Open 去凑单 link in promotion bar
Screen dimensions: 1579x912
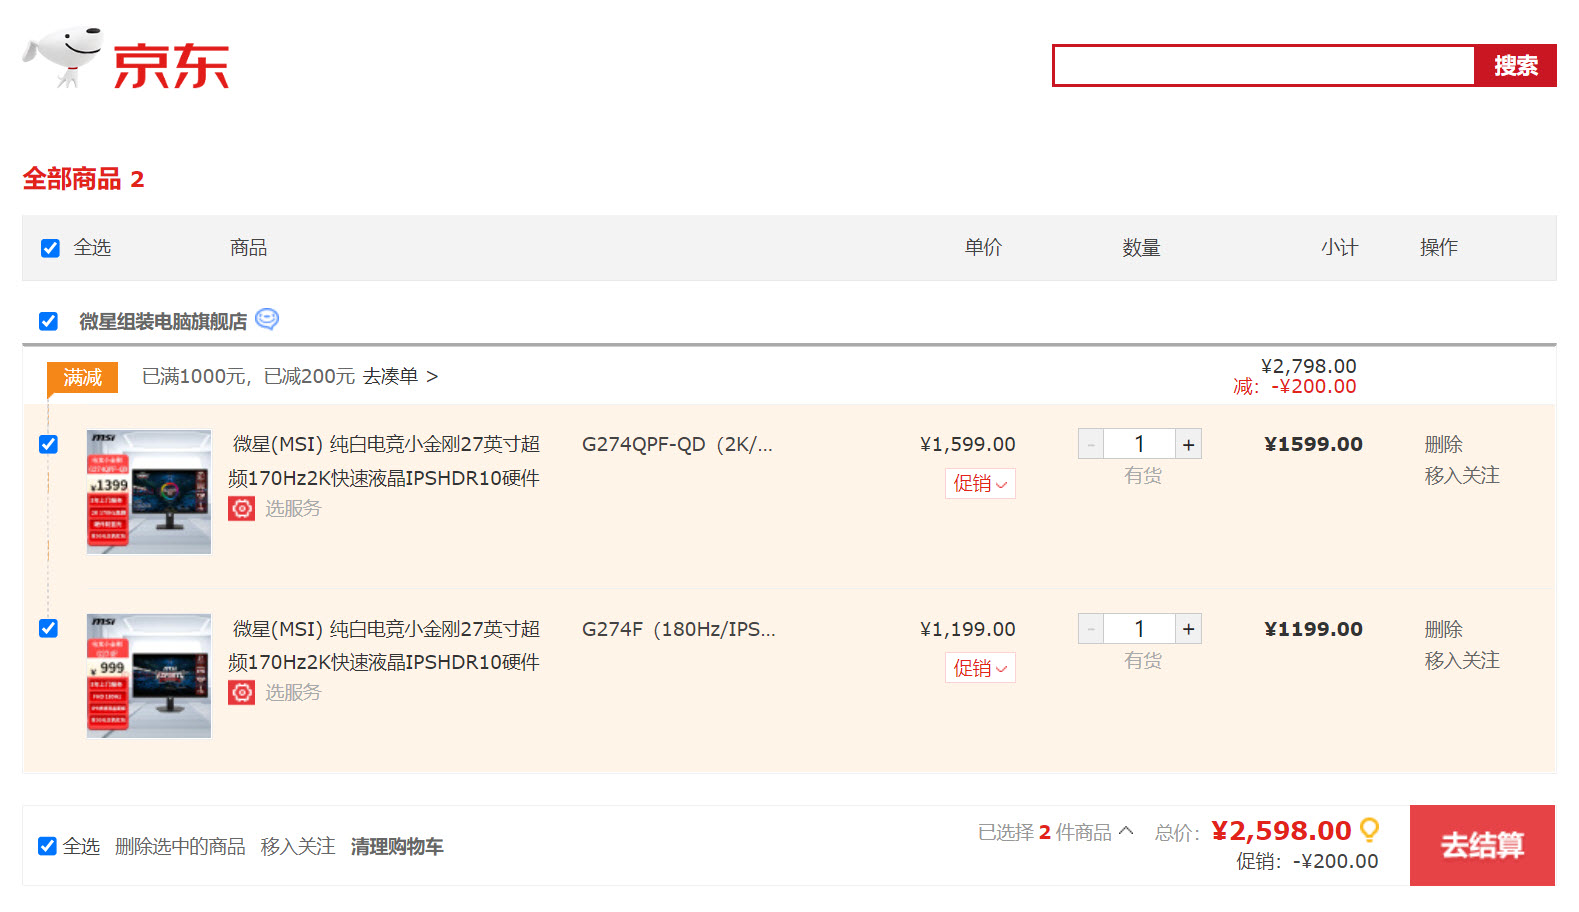click(400, 376)
